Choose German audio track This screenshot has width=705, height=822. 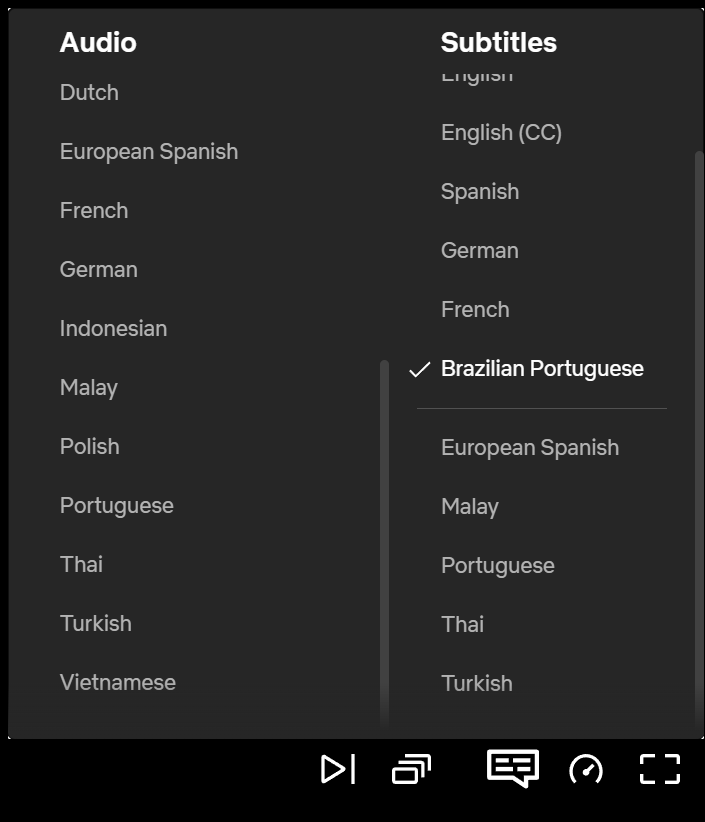[x=99, y=269]
